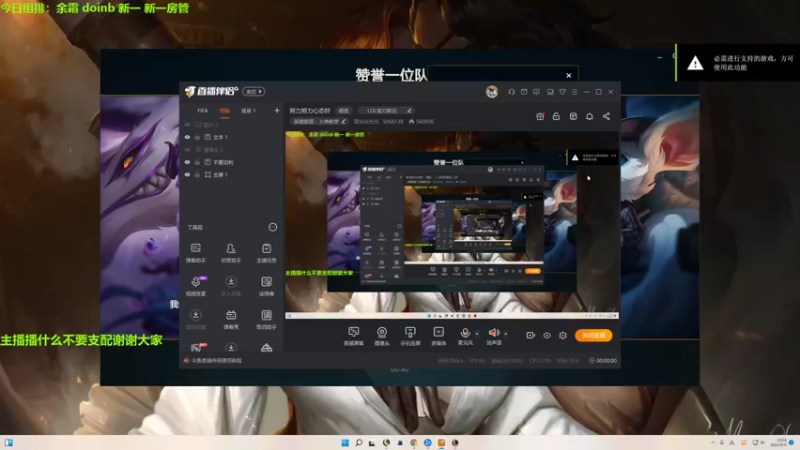
Task: Open the 主播任务 streamer tasks tool
Action: click(x=266, y=253)
